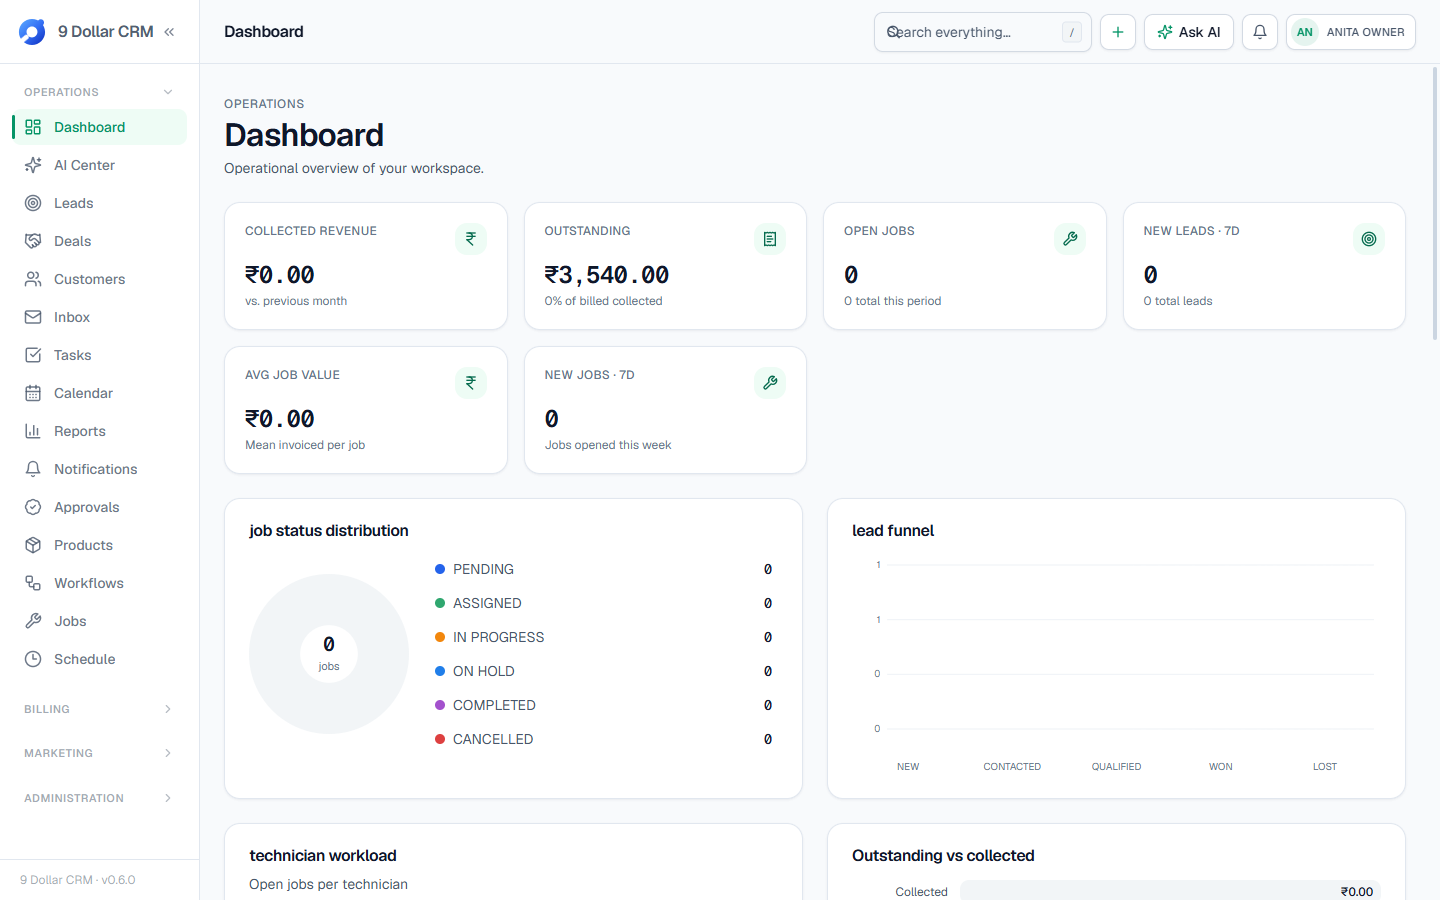Screen dimensions: 1440x900
Task: Collapse the Operations section chevron
Action: tap(168, 92)
